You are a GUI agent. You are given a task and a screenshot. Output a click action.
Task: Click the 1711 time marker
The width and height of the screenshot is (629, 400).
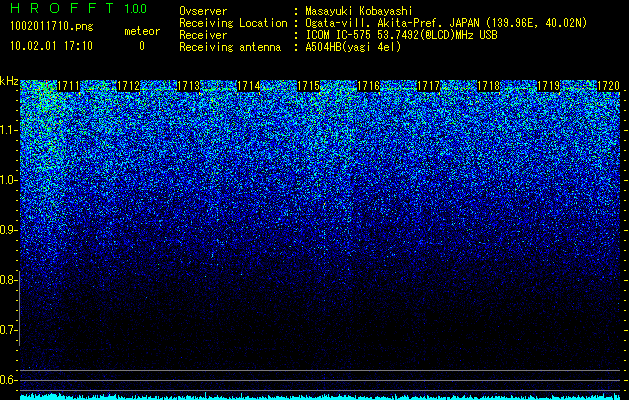click(x=69, y=86)
